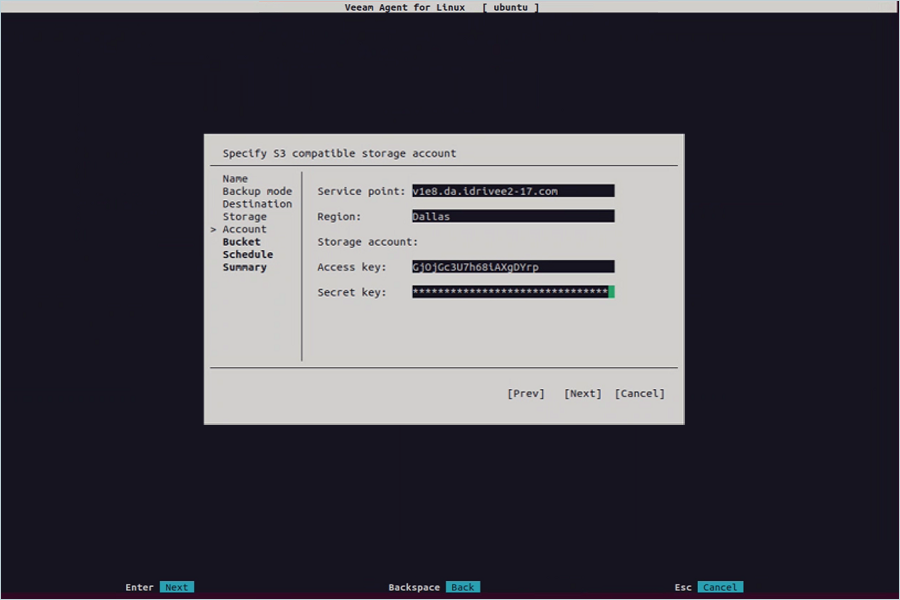The width and height of the screenshot is (900, 600).
Task: Click the 'Access key:' label
Action: (x=352, y=267)
